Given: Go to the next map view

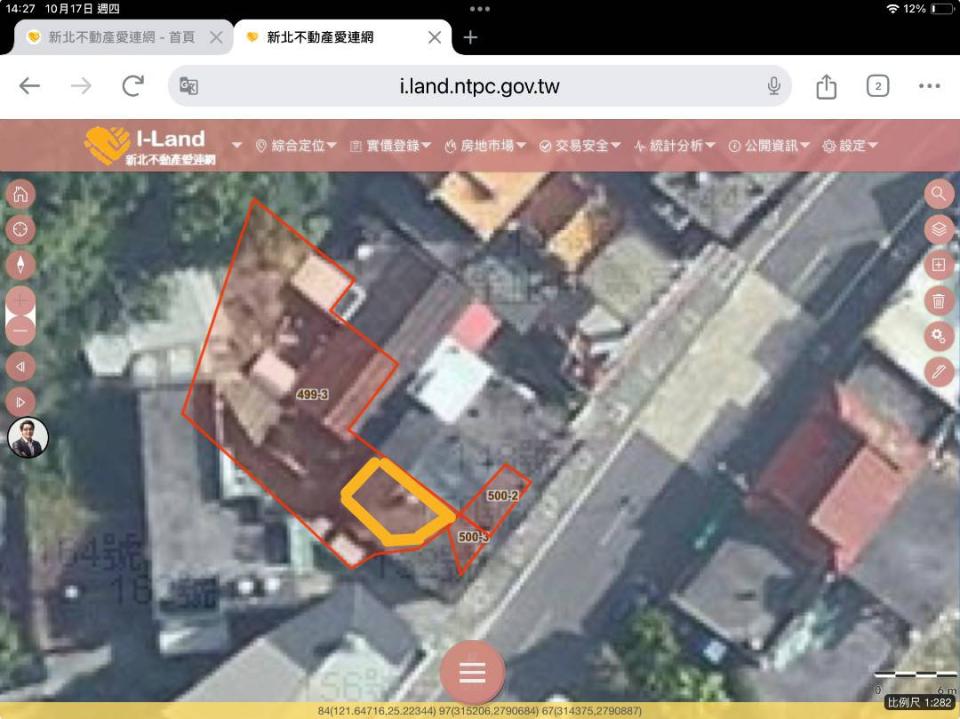Looking at the screenshot, I should click(21, 402).
